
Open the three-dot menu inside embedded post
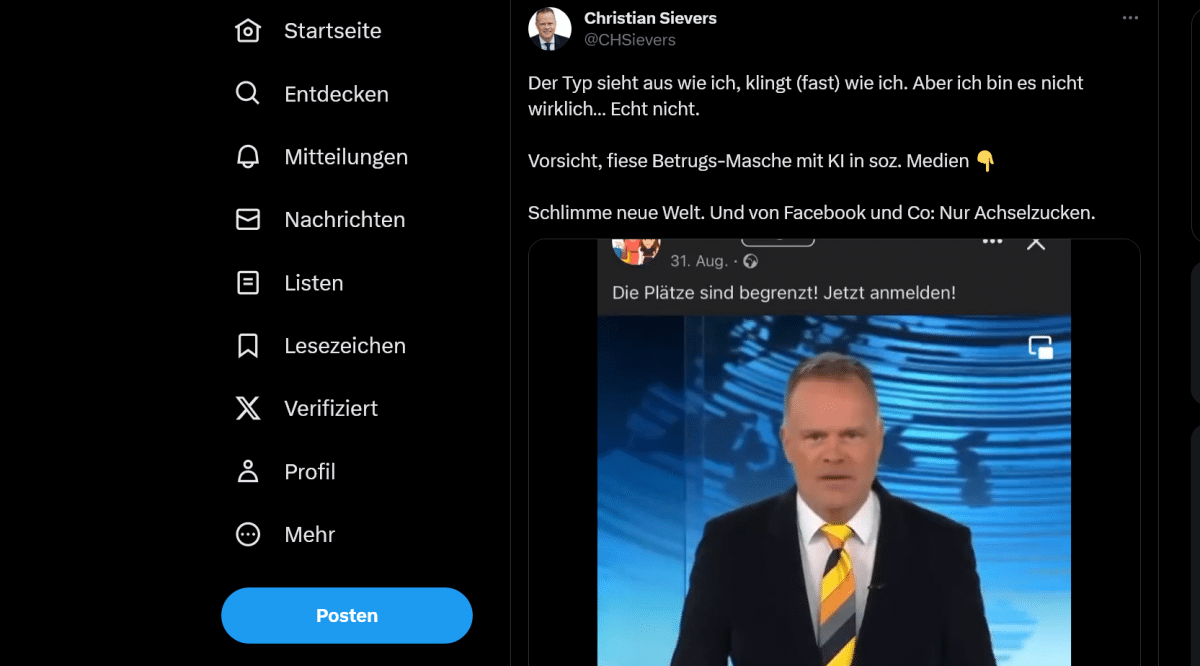click(992, 241)
